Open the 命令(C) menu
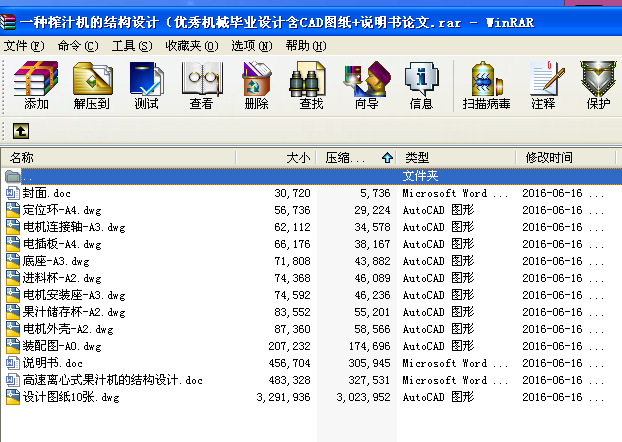The height and width of the screenshot is (442, 622). click(x=78, y=46)
